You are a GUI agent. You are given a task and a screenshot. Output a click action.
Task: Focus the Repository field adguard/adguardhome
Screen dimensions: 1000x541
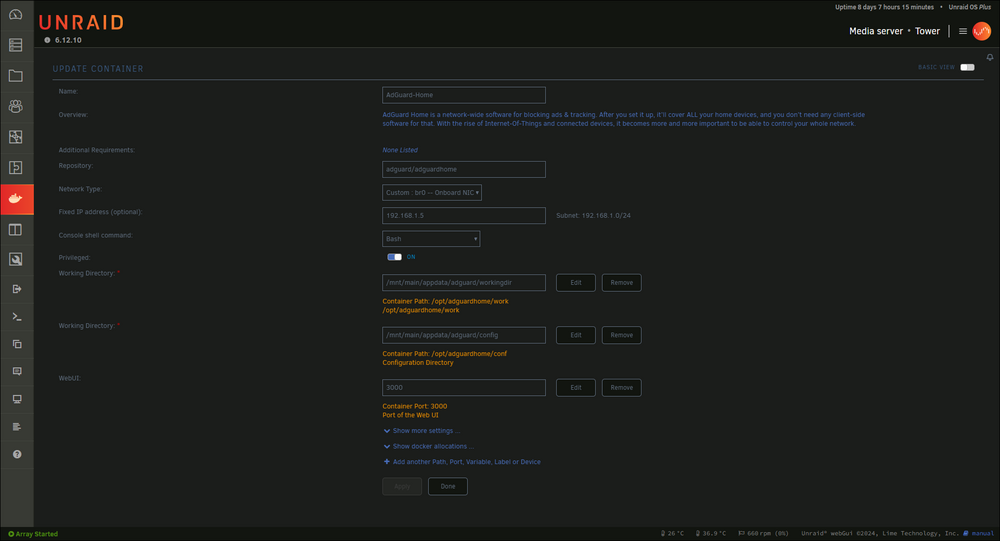pos(464,169)
